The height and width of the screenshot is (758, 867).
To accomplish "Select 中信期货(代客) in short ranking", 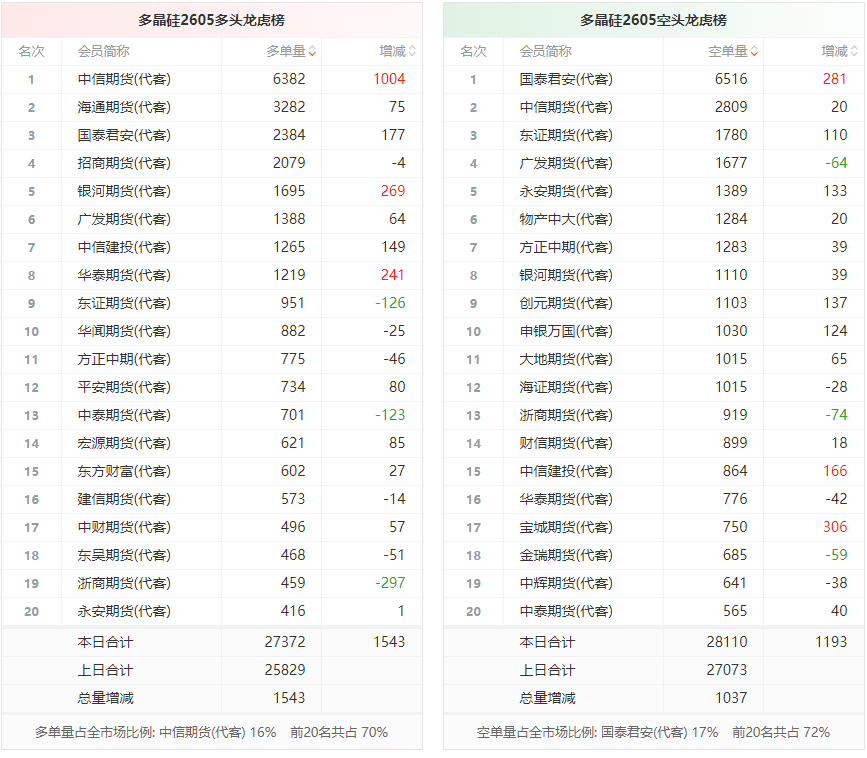I will (x=566, y=107).
